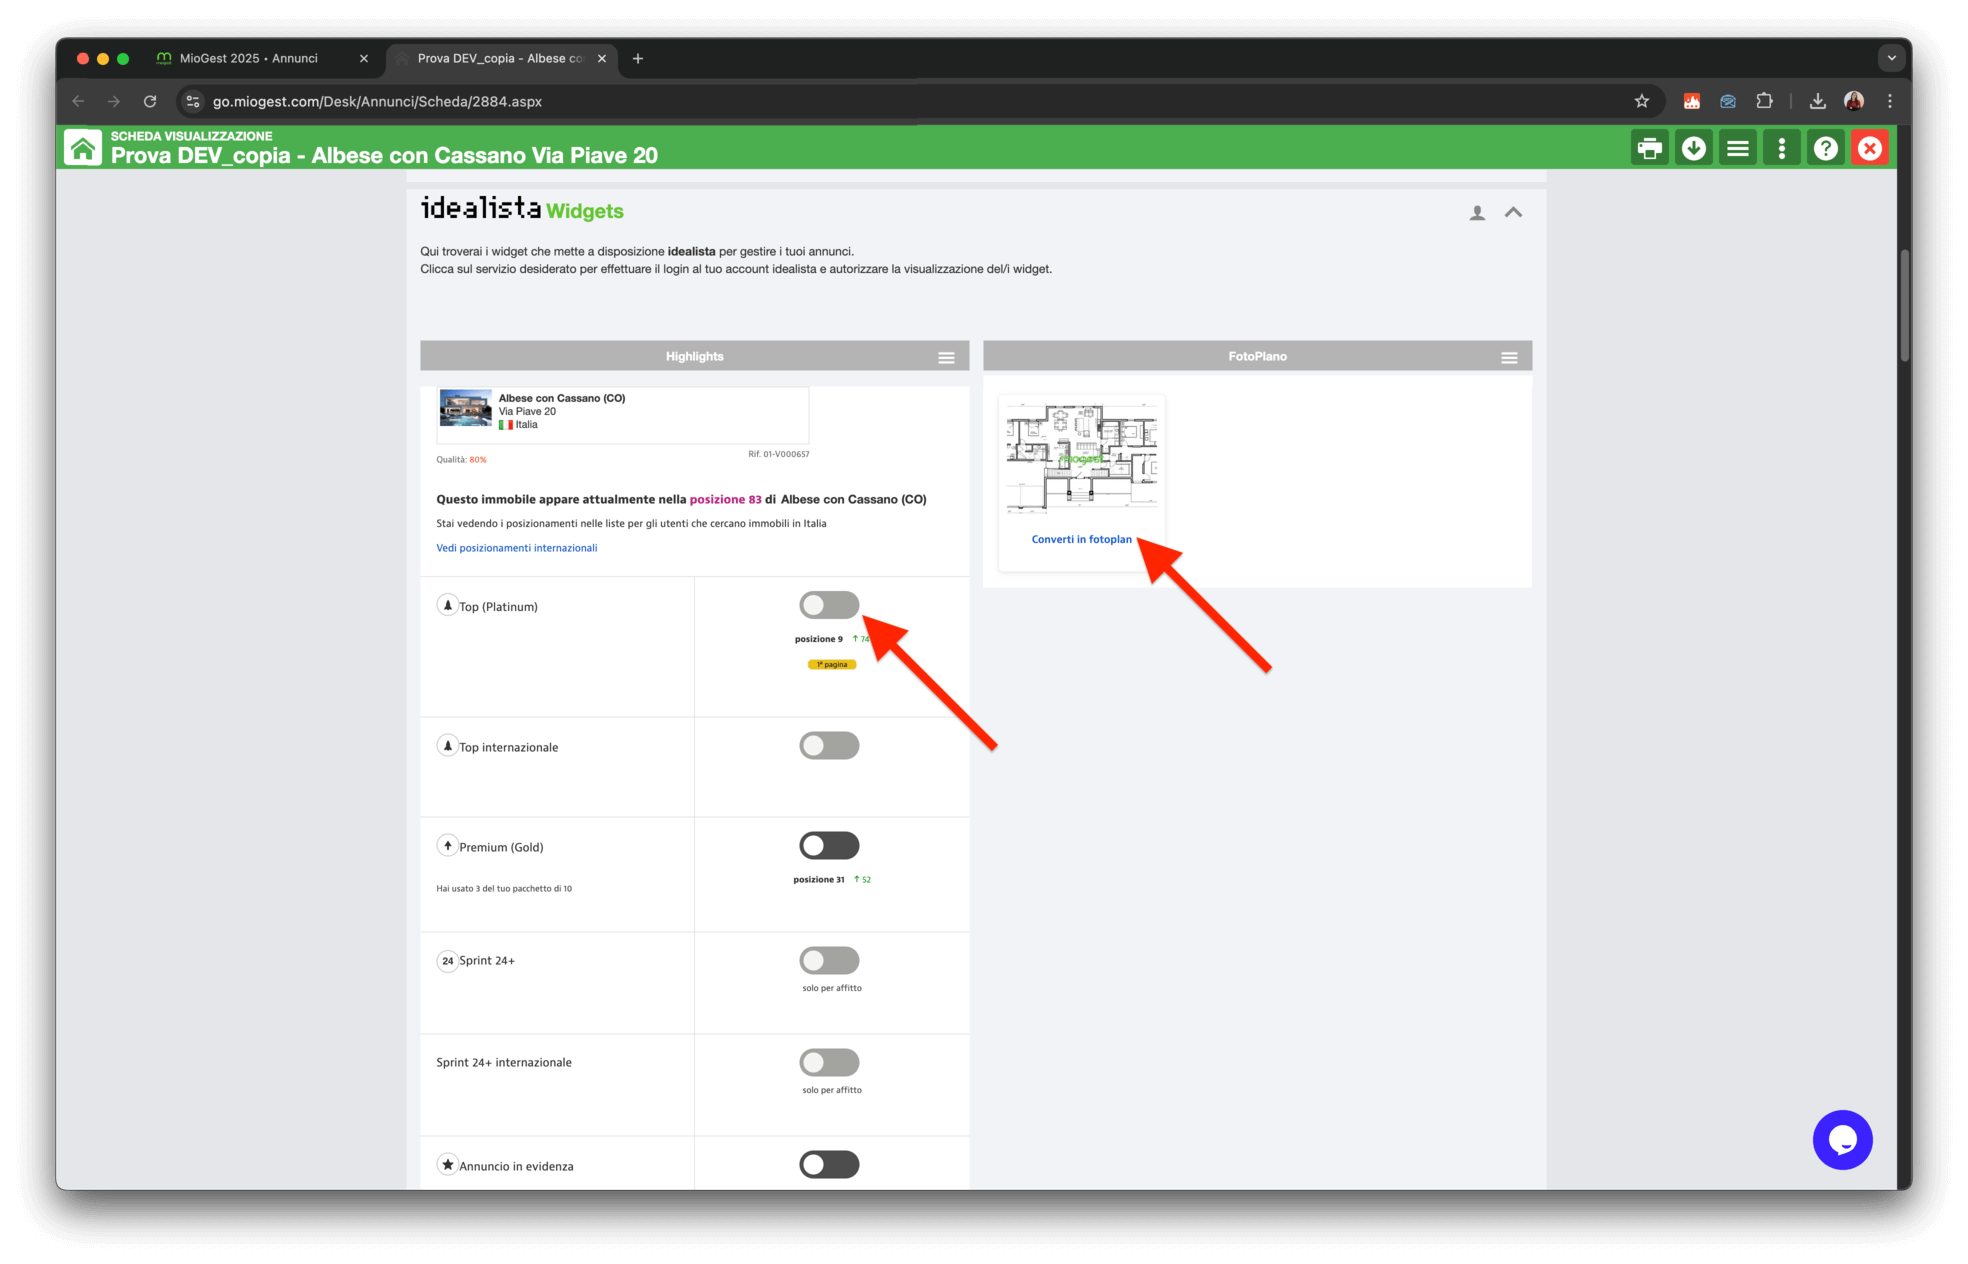This screenshot has width=1968, height=1264.
Task: Click the property photo thumbnail
Action: point(466,408)
